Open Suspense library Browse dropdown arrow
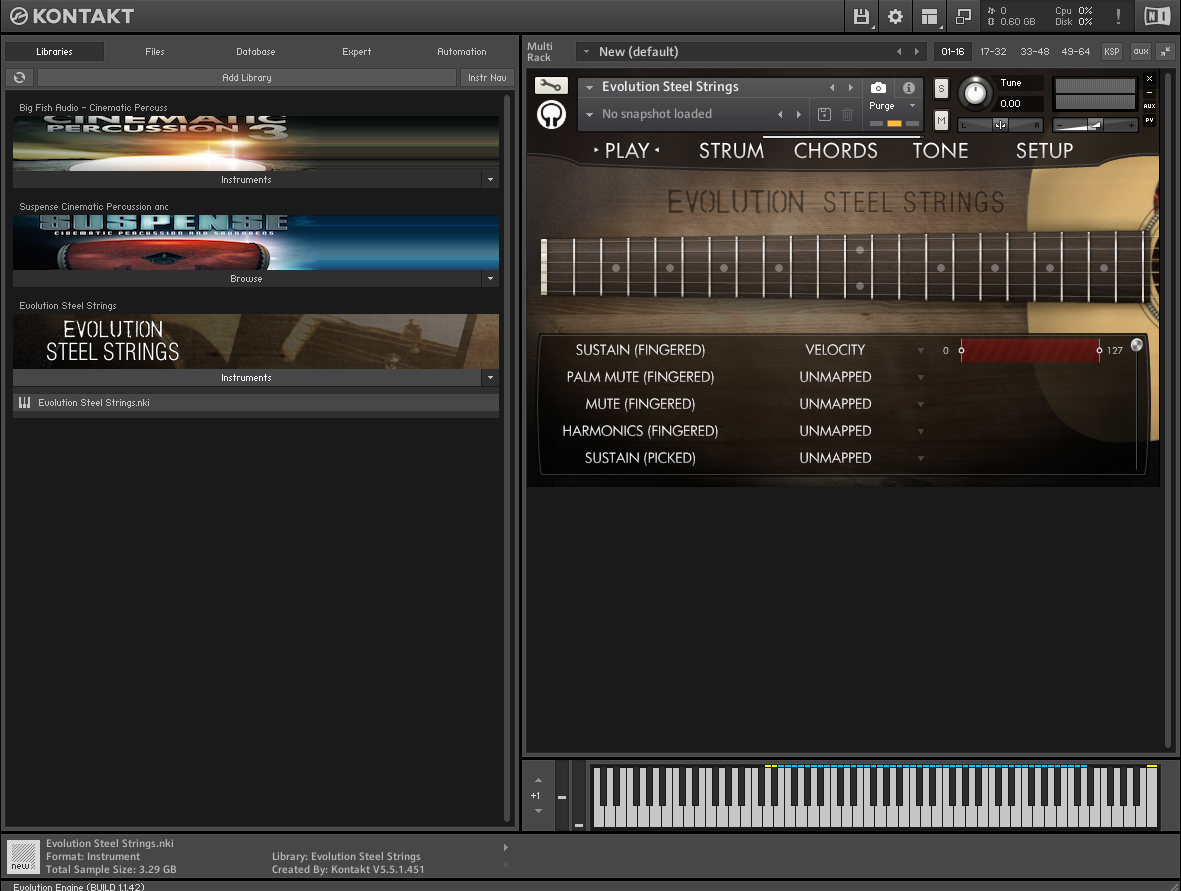Viewport: 1181px width, 891px height. [x=490, y=279]
